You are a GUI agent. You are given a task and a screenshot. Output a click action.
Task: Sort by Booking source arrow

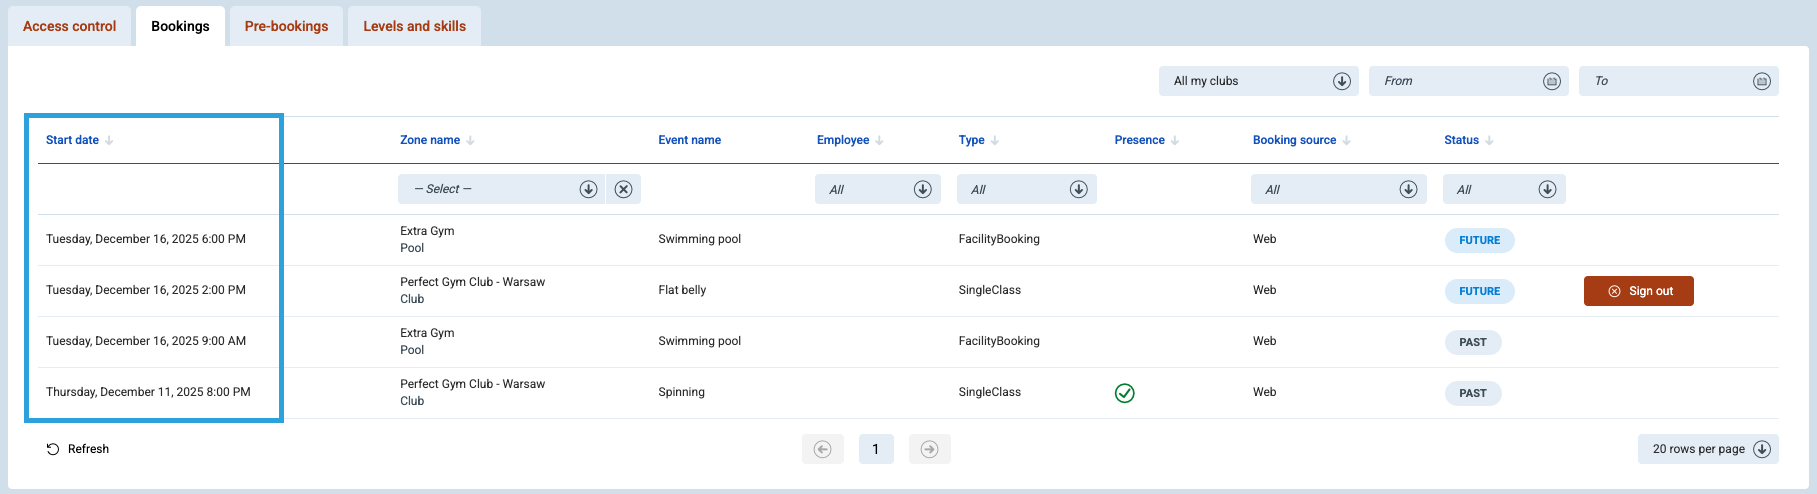coord(1346,141)
